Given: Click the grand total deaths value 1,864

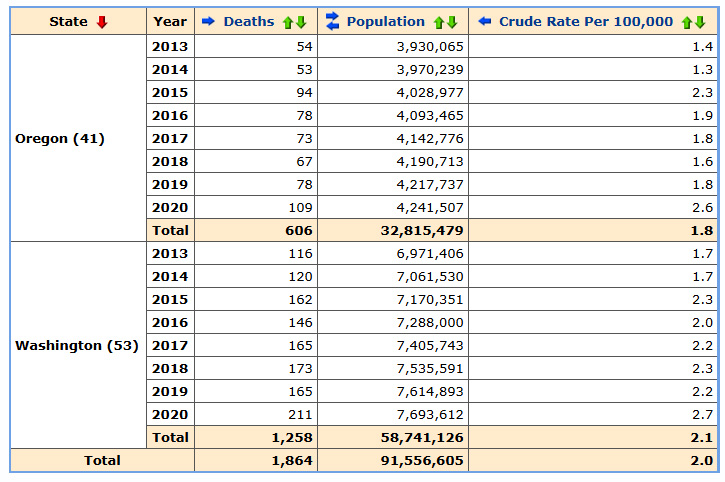Looking at the screenshot, I should (291, 461).
